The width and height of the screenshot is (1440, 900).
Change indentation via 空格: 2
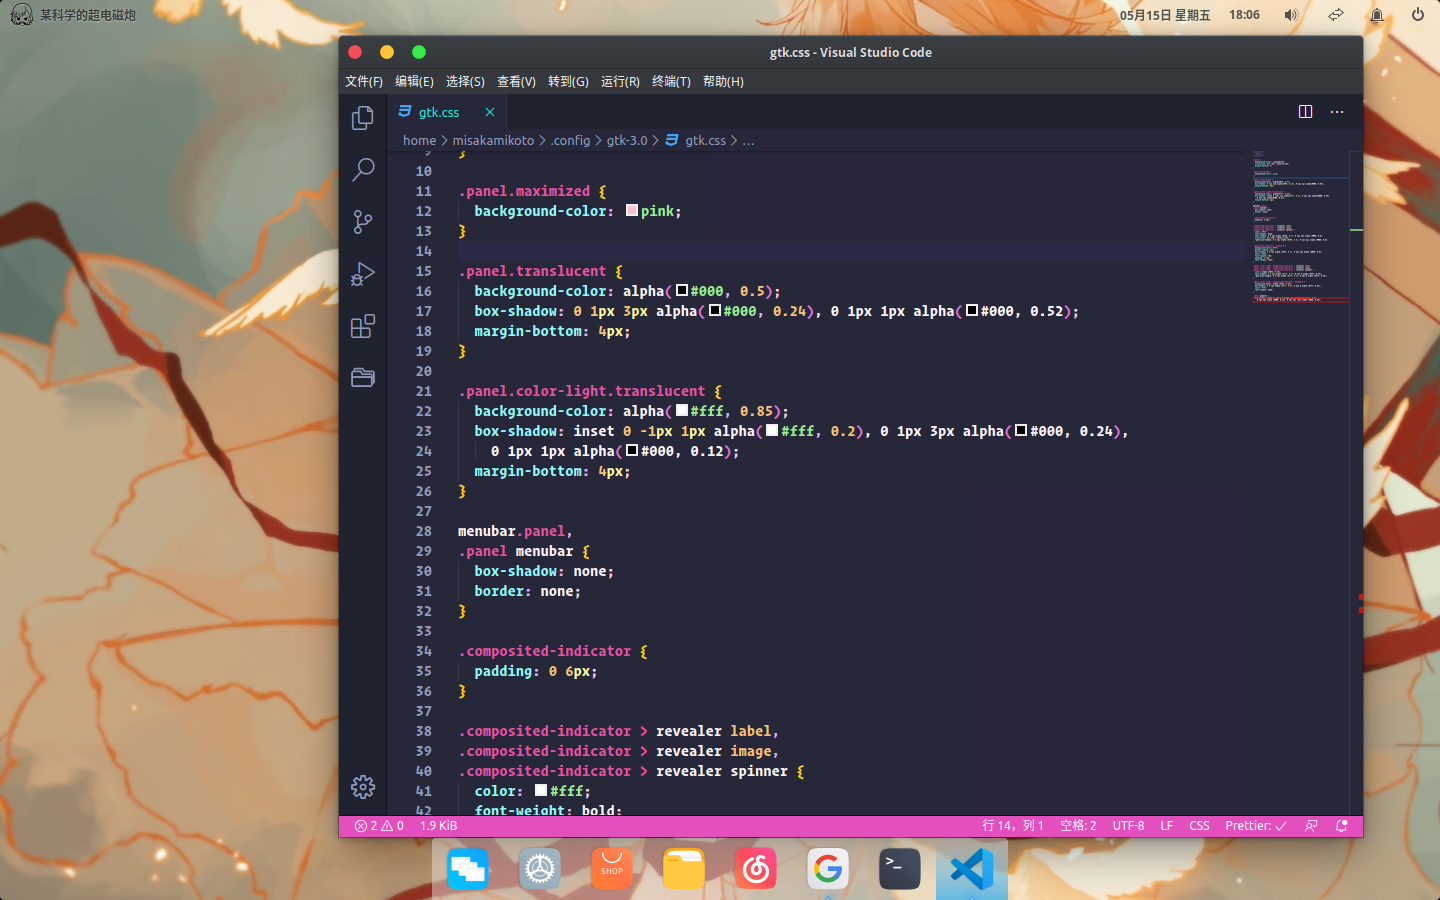1078,826
